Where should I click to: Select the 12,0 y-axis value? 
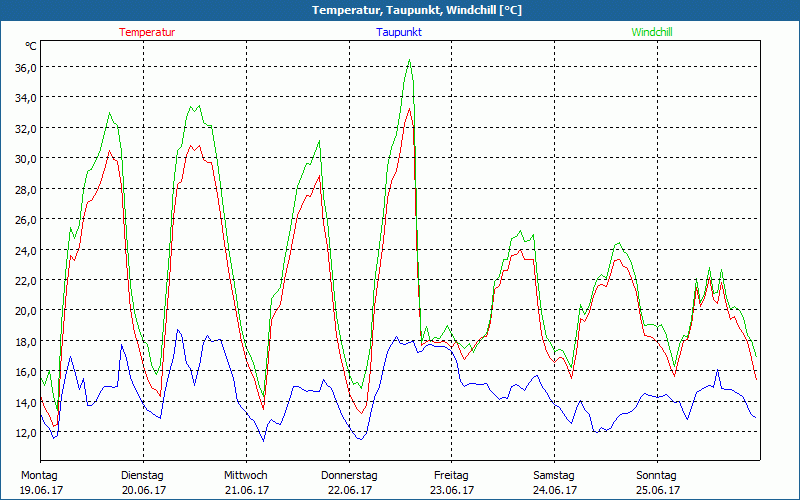[26, 433]
